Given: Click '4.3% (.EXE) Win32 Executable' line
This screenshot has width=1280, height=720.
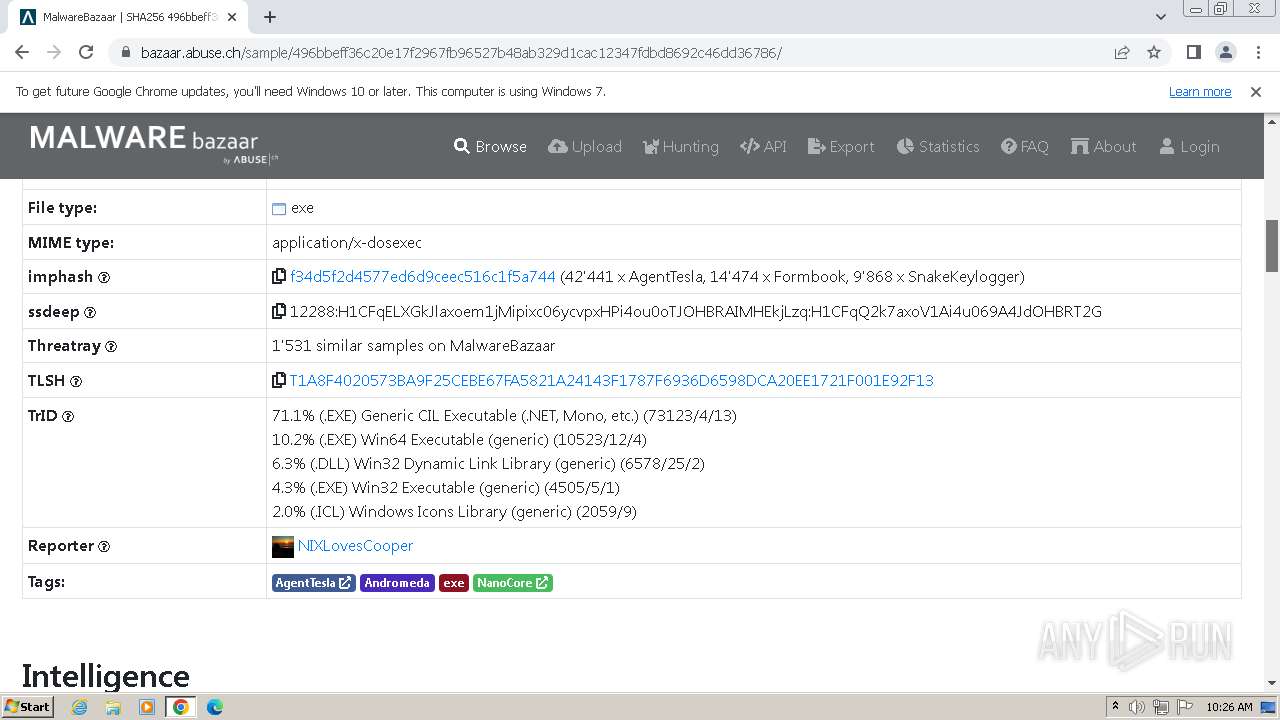Looking at the screenshot, I should (446, 488).
